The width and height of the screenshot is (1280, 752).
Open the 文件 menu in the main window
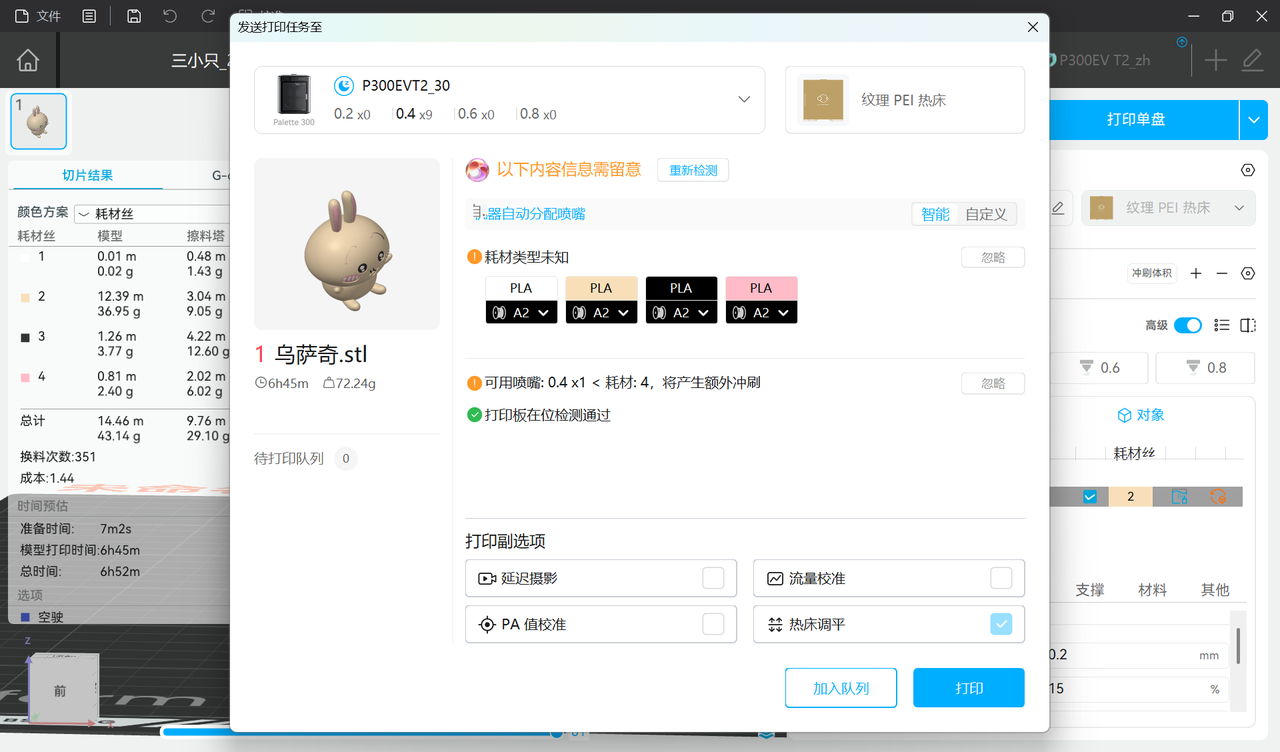pyautogui.click(x=36, y=16)
